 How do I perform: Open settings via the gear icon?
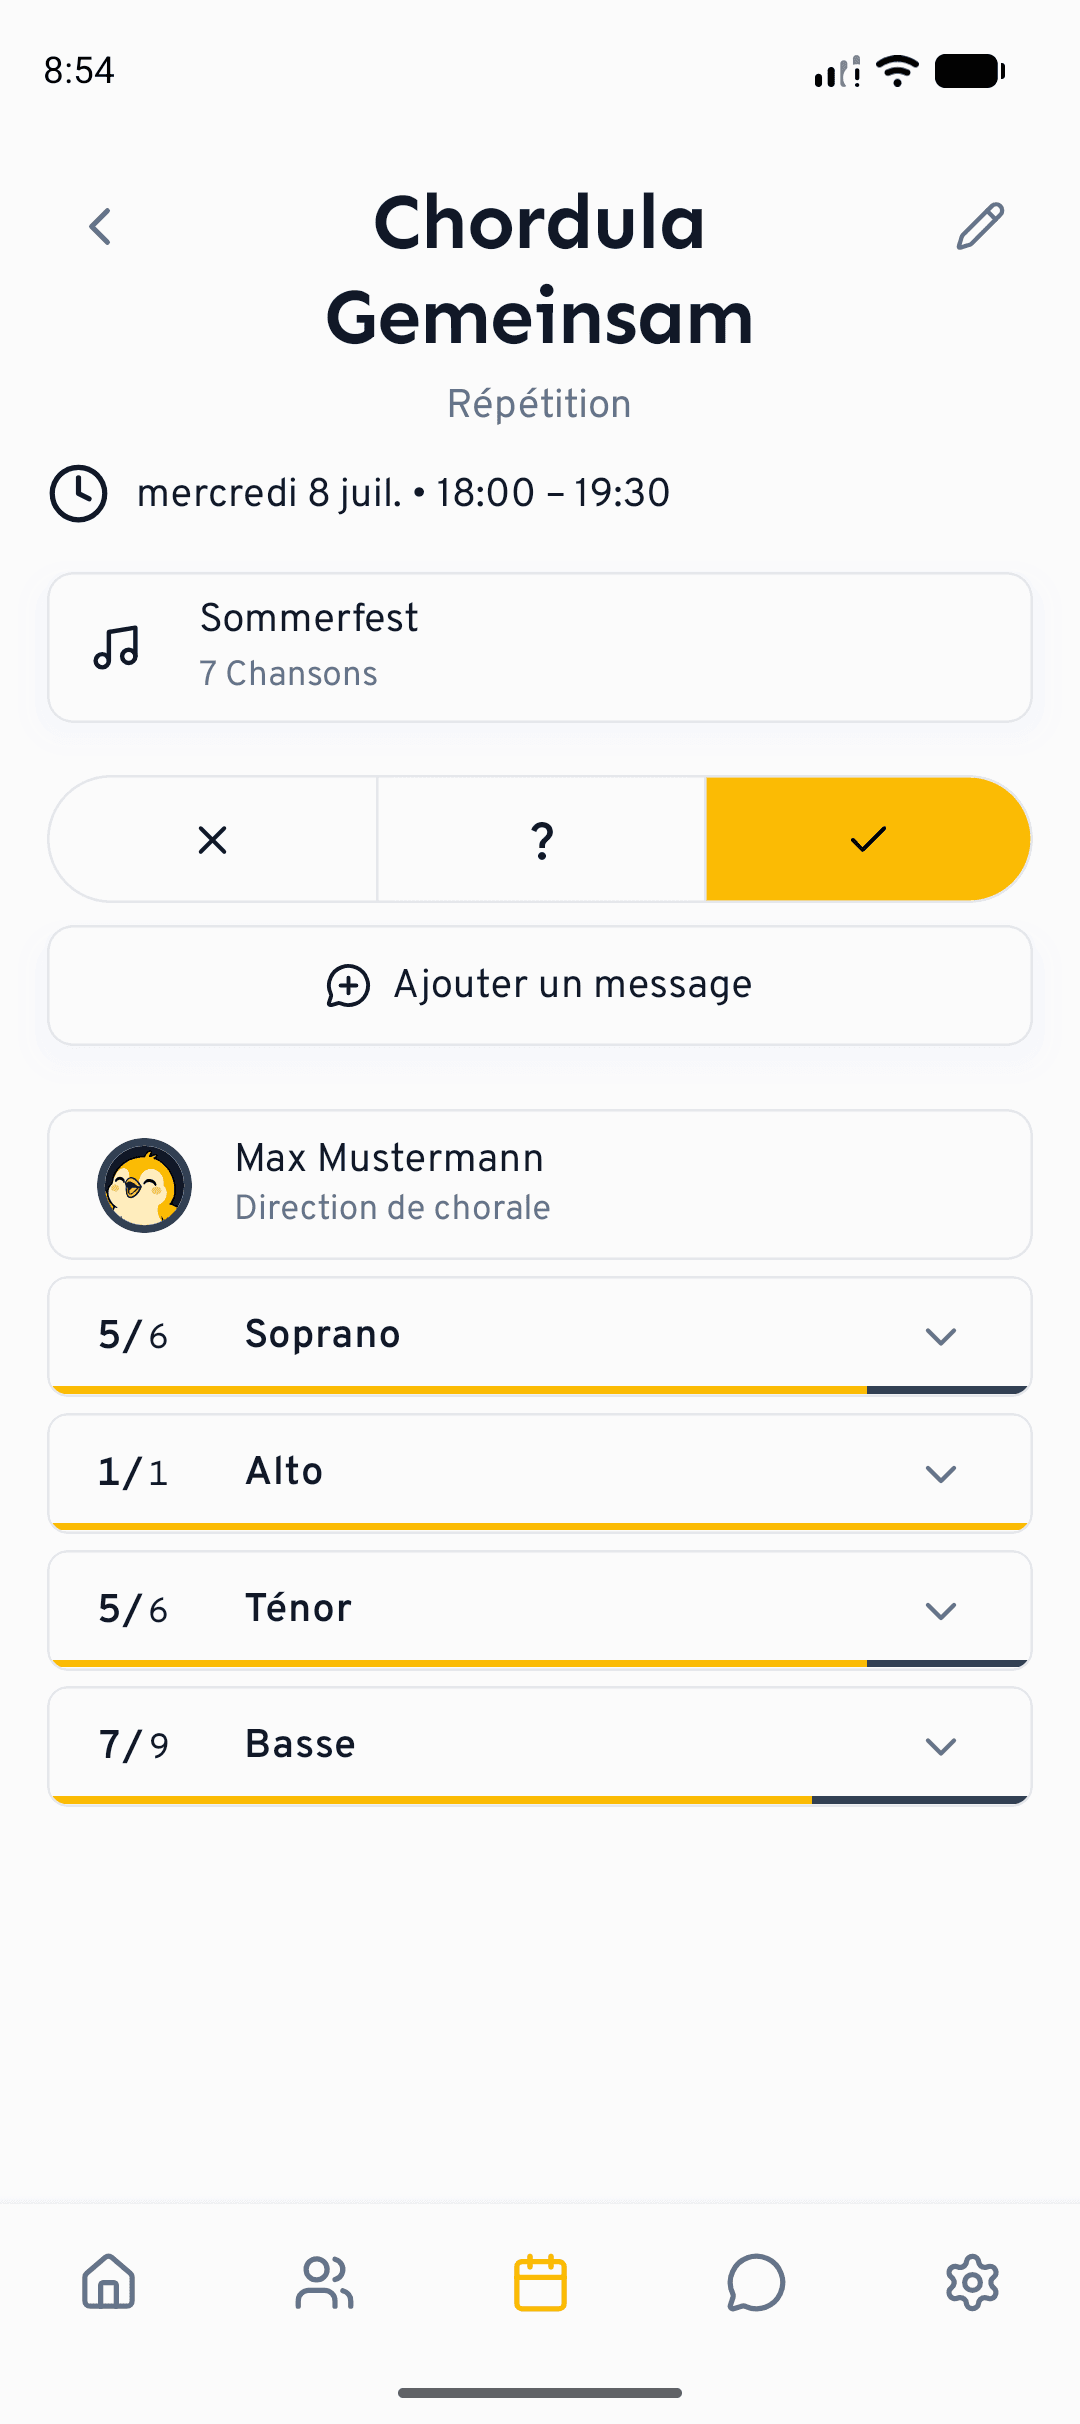[972, 2282]
